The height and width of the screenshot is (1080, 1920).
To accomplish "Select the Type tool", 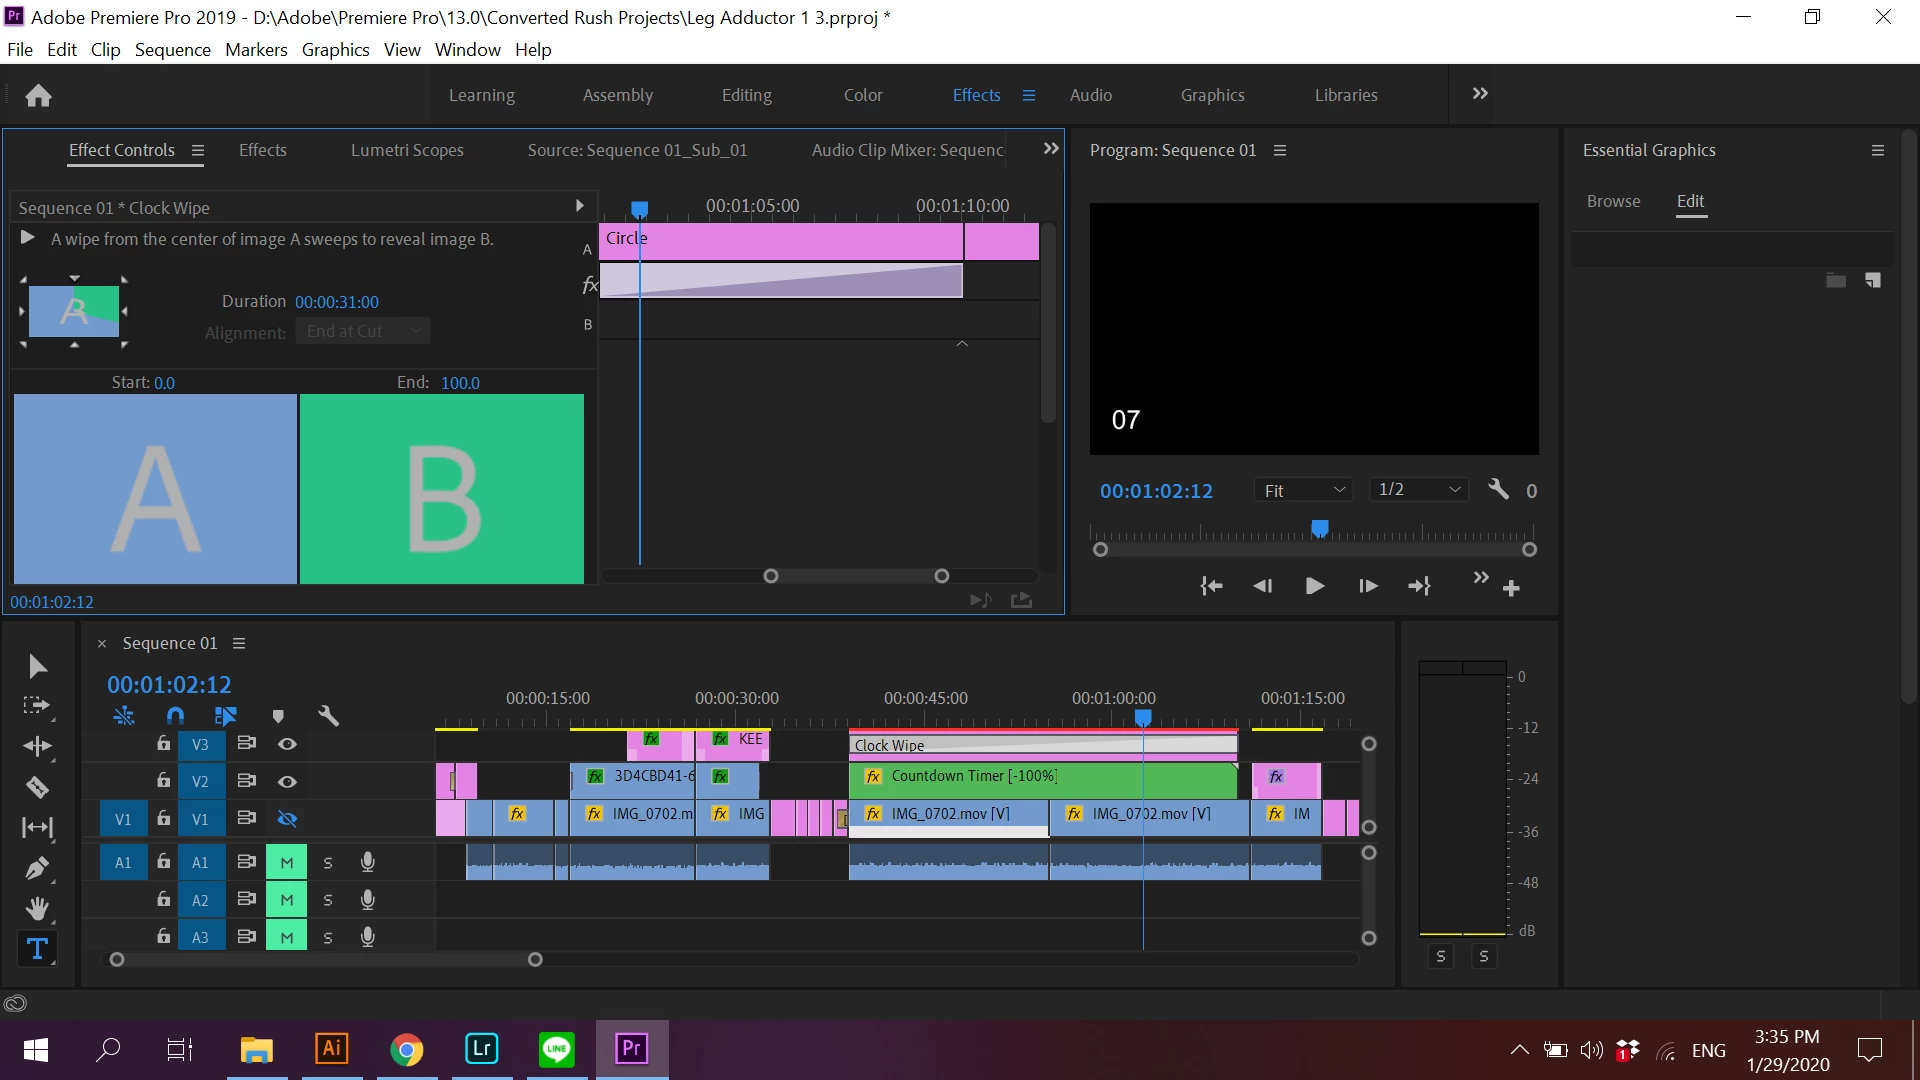I will tap(37, 949).
